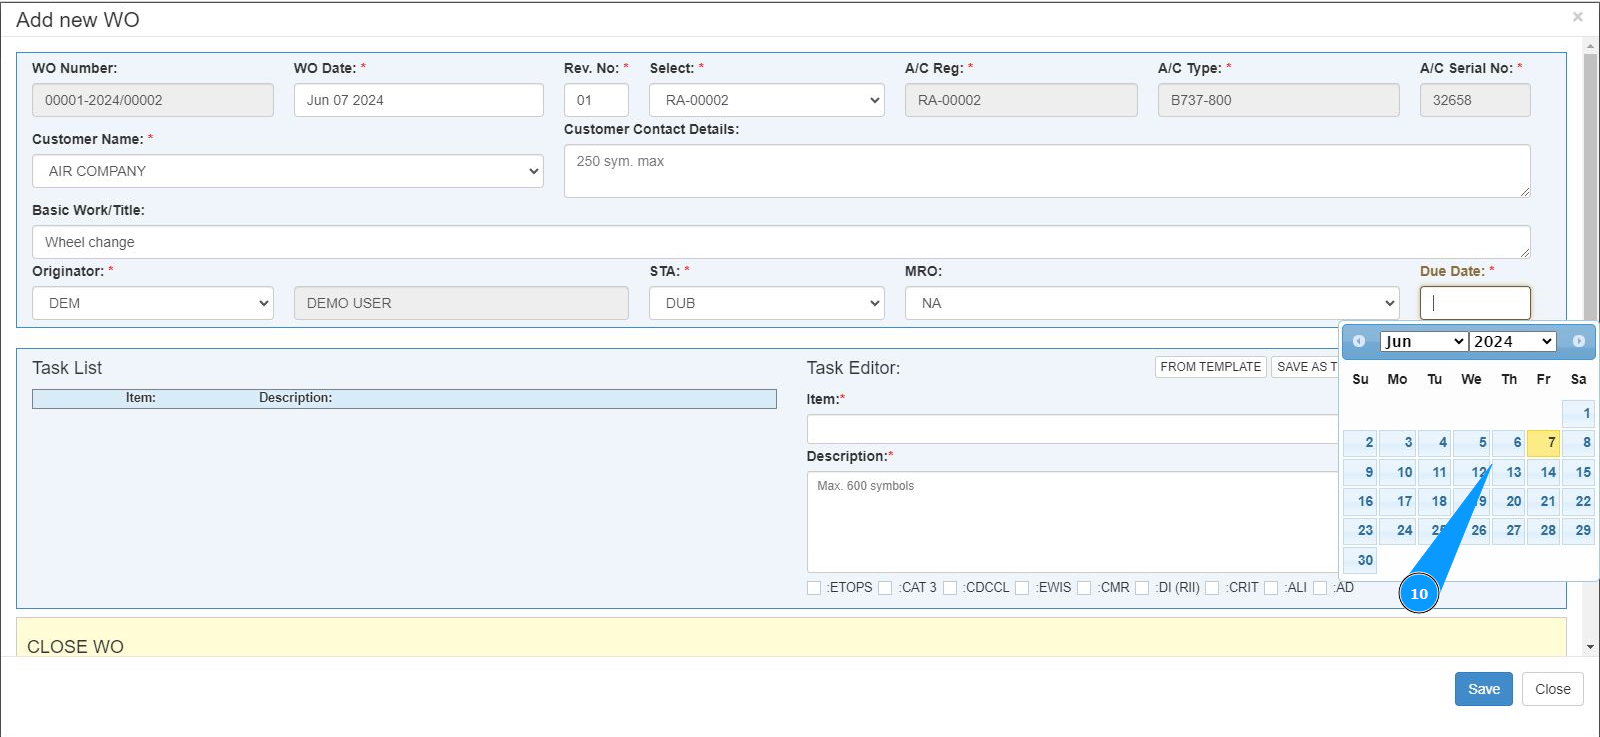1600x737 pixels.
Task: Pick June 15 in the calendar
Action: click(1579, 472)
